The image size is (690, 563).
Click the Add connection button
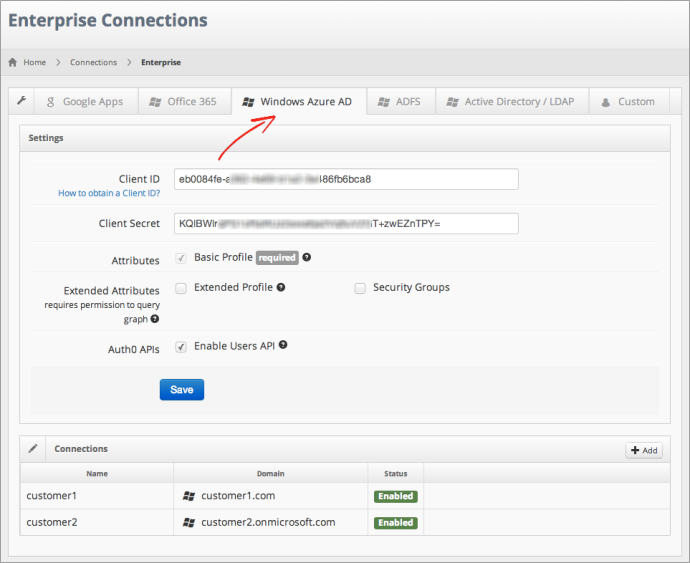pos(644,450)
